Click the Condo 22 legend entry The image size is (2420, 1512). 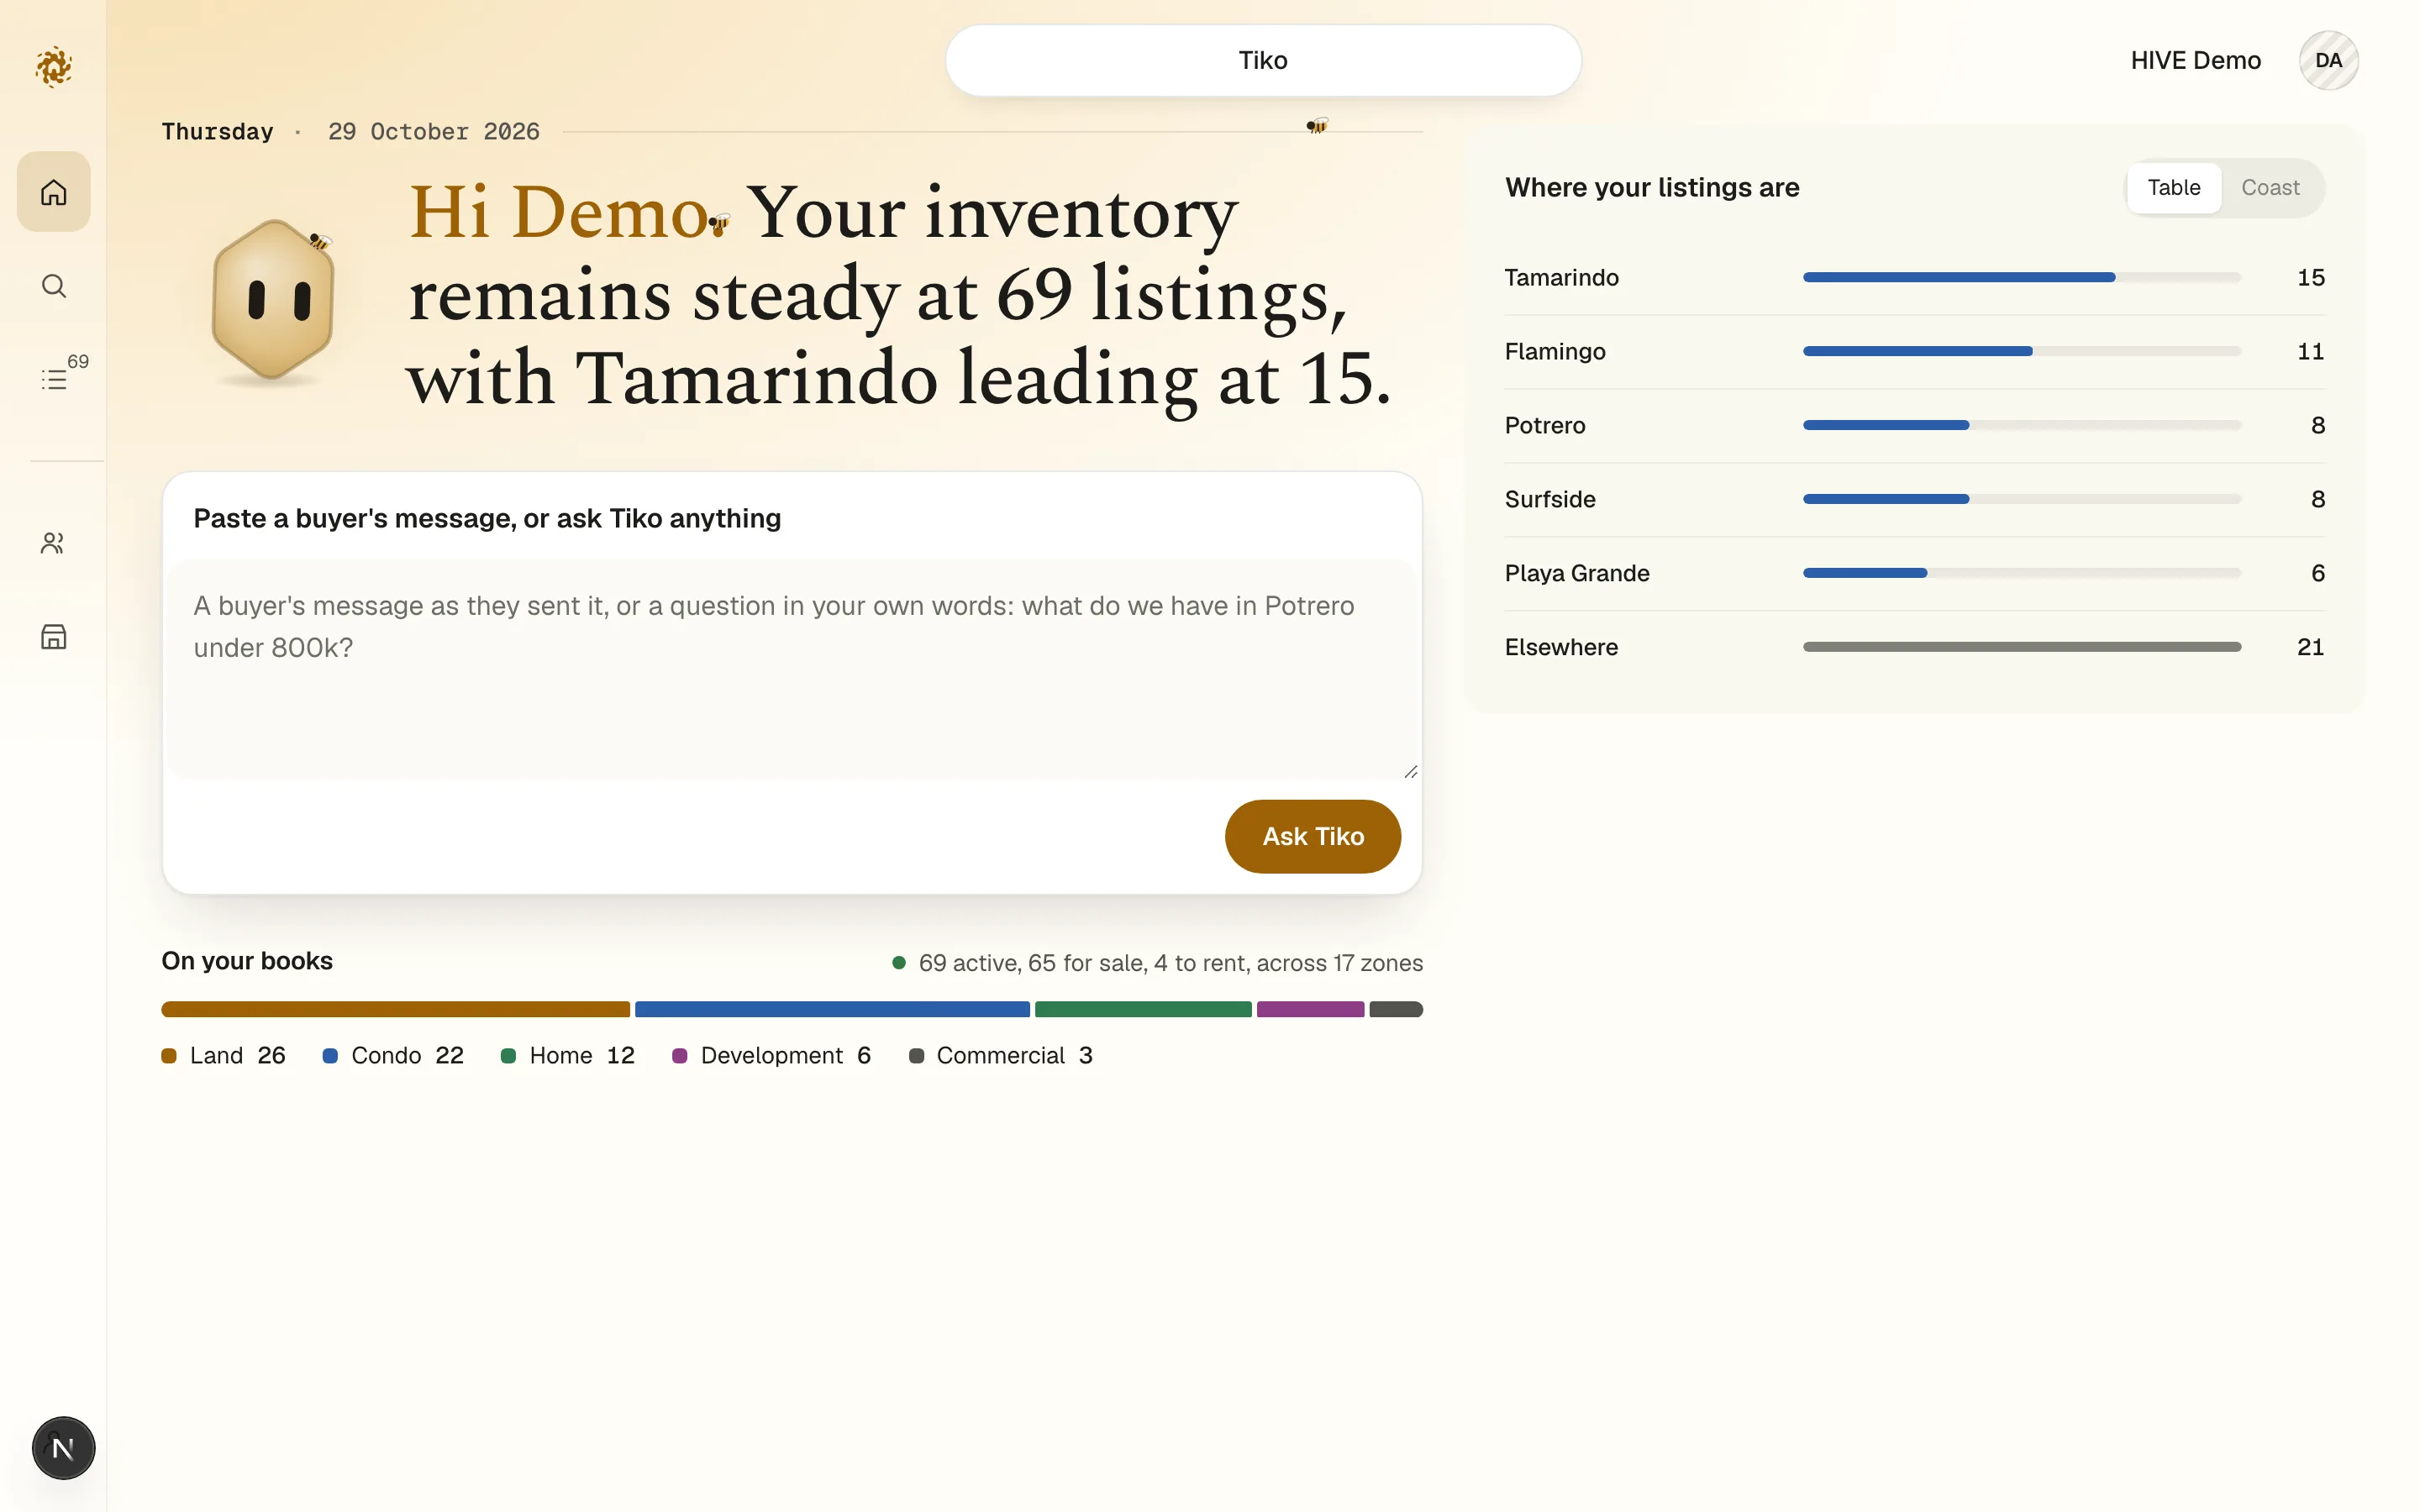click(x=393, y=1056)
